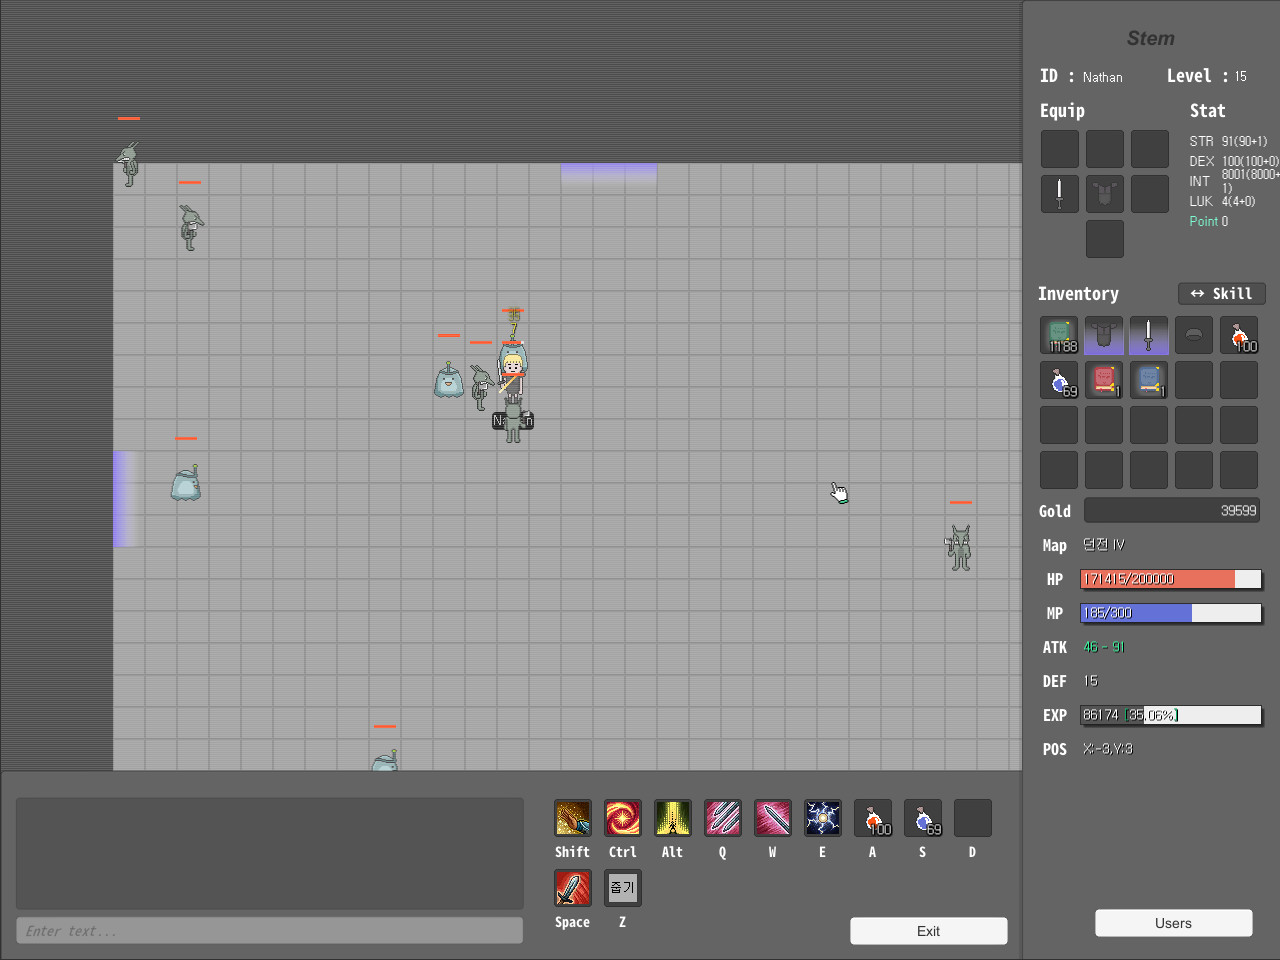The height and width of the screenshot is (960, 1280).
Task: Click the Exit button
Action: pyautogui.click(x=928, y=930)
